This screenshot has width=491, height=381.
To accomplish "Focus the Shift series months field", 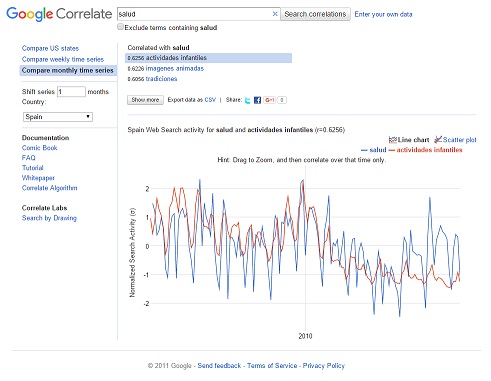I will point(71,92).
